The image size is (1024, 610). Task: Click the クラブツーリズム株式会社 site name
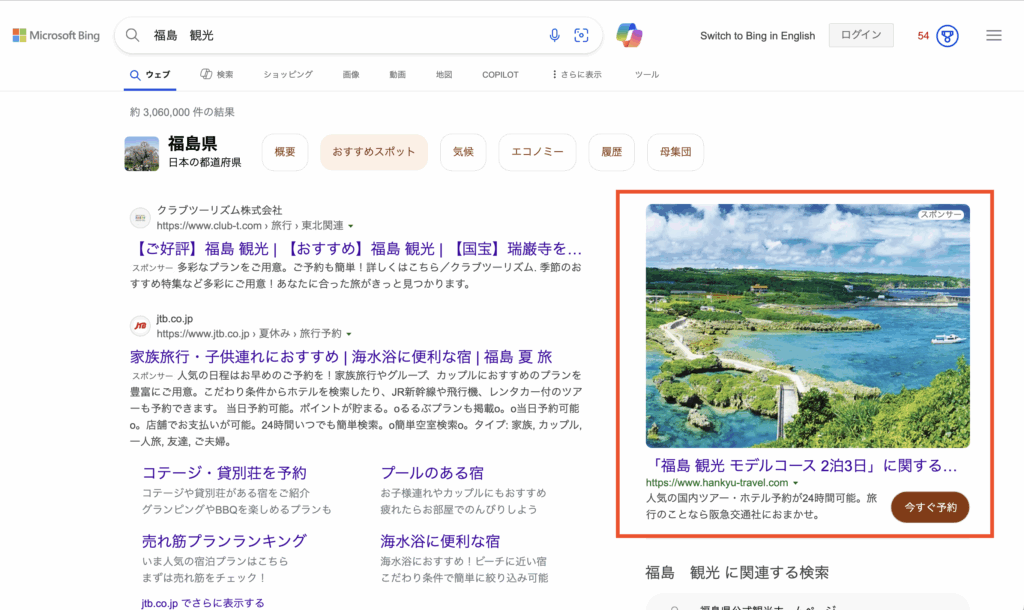click(x=219, y=210)
